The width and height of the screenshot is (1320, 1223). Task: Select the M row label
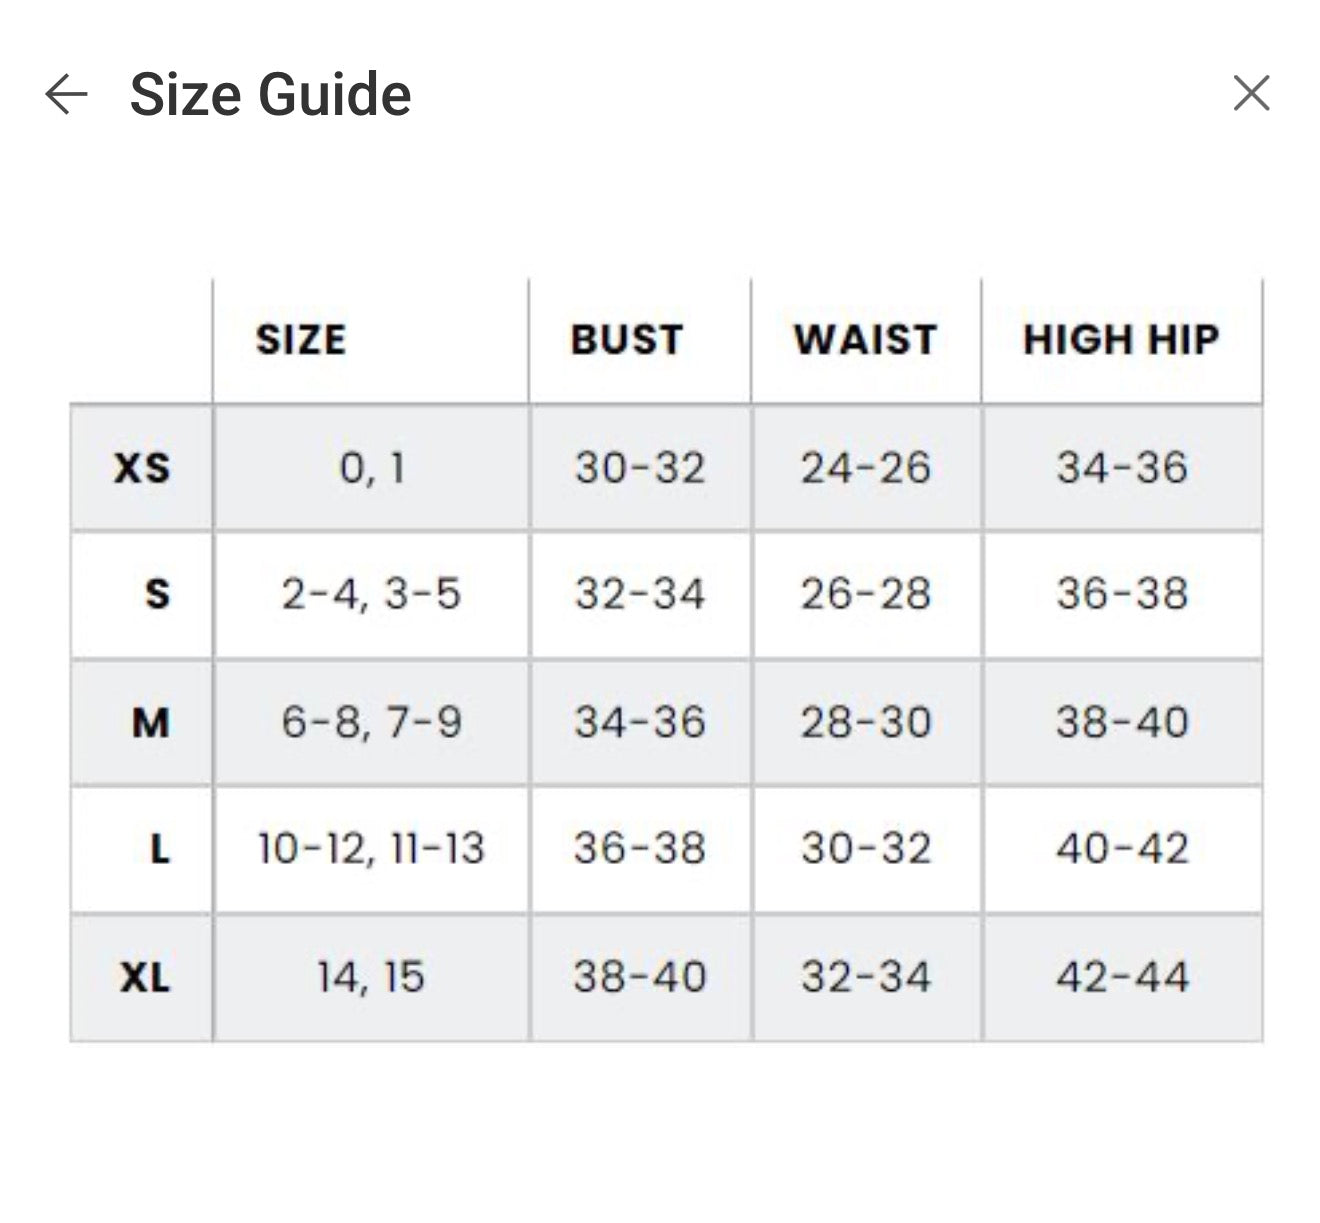[x=150, y=722]
